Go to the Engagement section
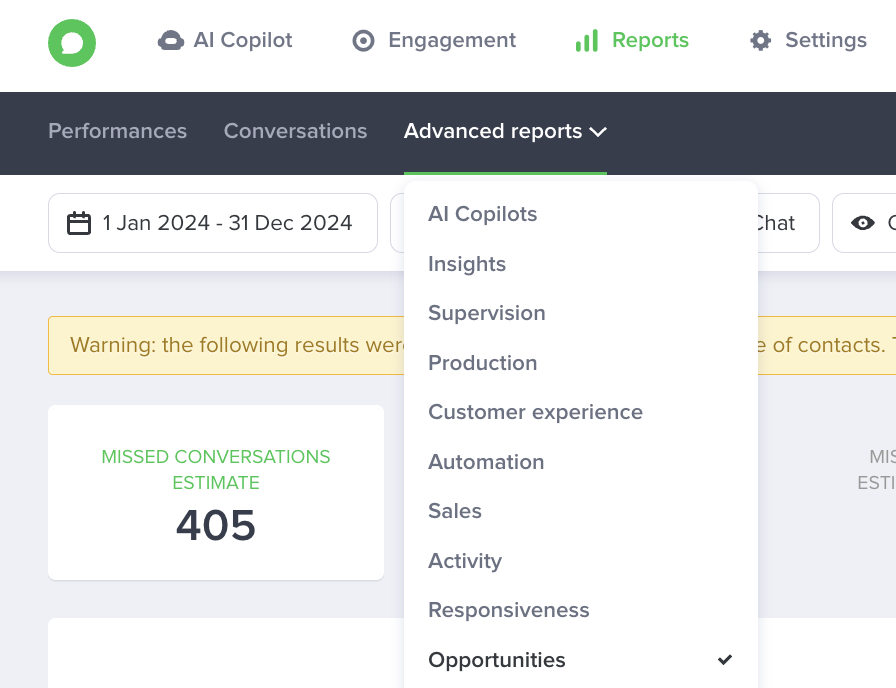This screenshot has width=896, height=688. point(434,41)
